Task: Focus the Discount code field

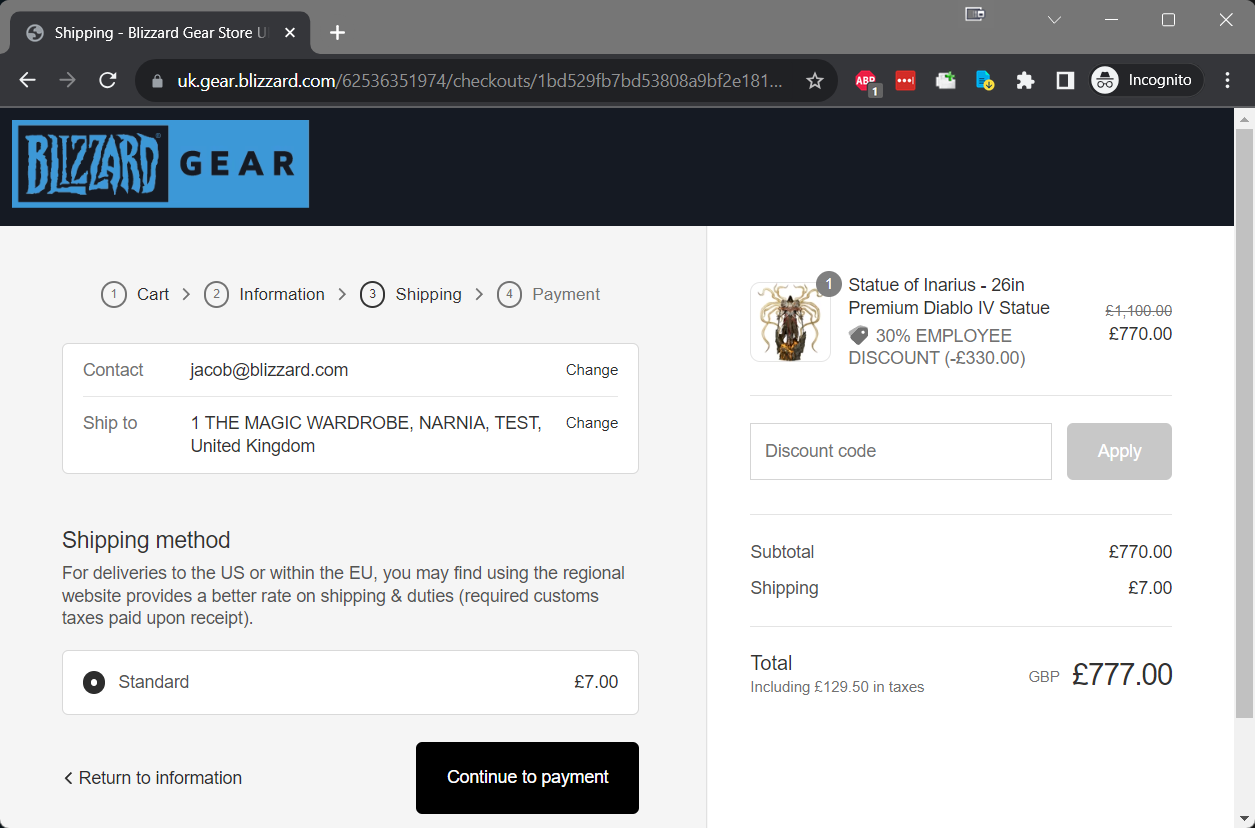Action: pos(901,451)
